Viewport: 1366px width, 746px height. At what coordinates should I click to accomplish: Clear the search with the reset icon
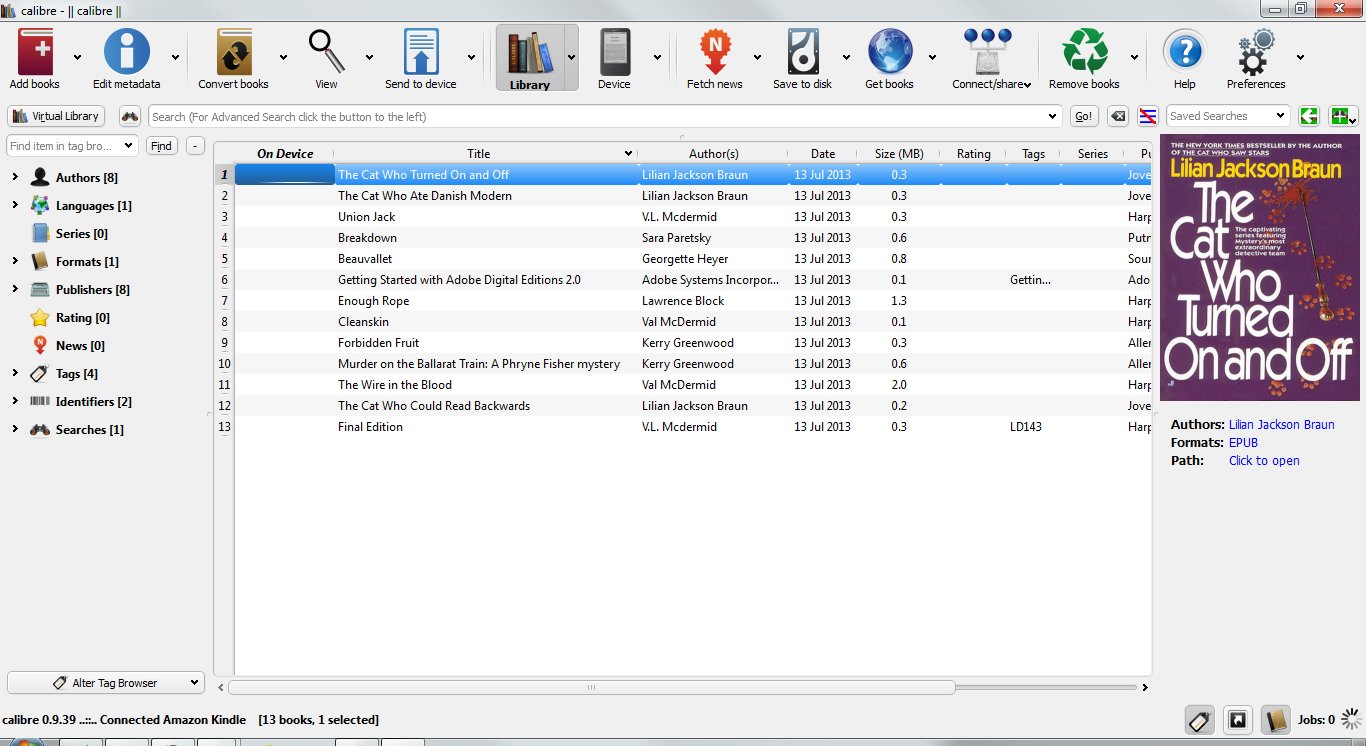pos(1119,116)
